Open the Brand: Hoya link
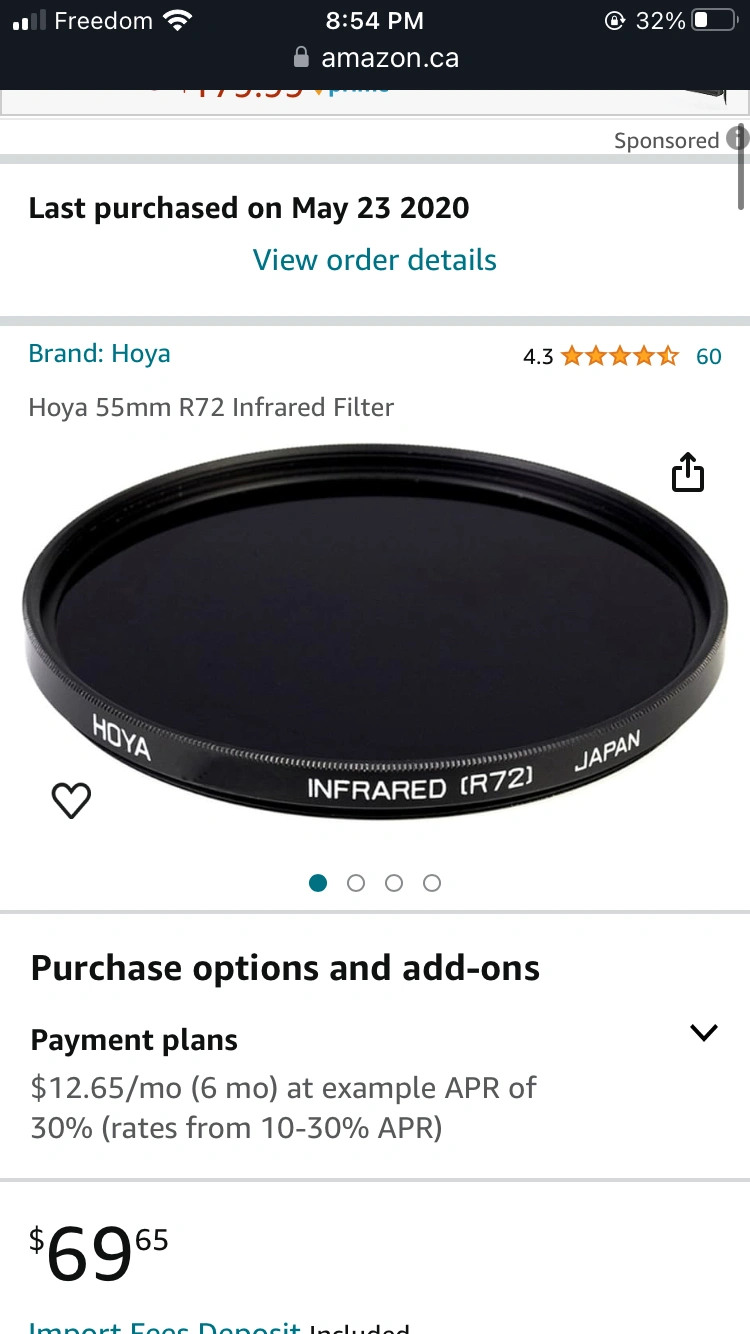Screen dimensions: 750x1334 (99, 354)
